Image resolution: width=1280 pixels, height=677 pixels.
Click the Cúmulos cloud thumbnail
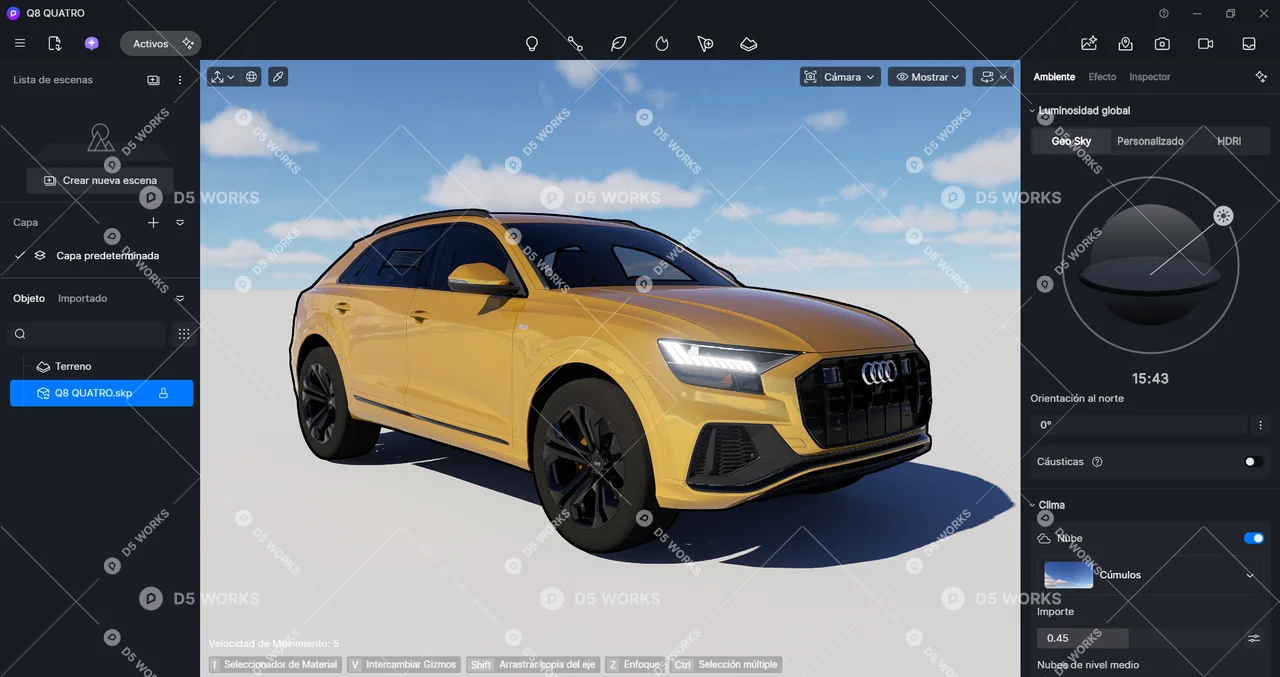[1069, 575]
